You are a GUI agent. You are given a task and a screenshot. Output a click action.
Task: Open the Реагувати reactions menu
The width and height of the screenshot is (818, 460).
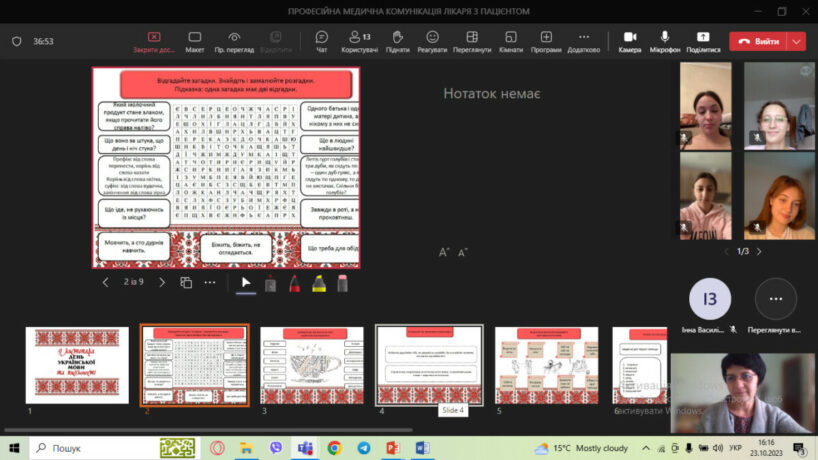pos(432,41)
